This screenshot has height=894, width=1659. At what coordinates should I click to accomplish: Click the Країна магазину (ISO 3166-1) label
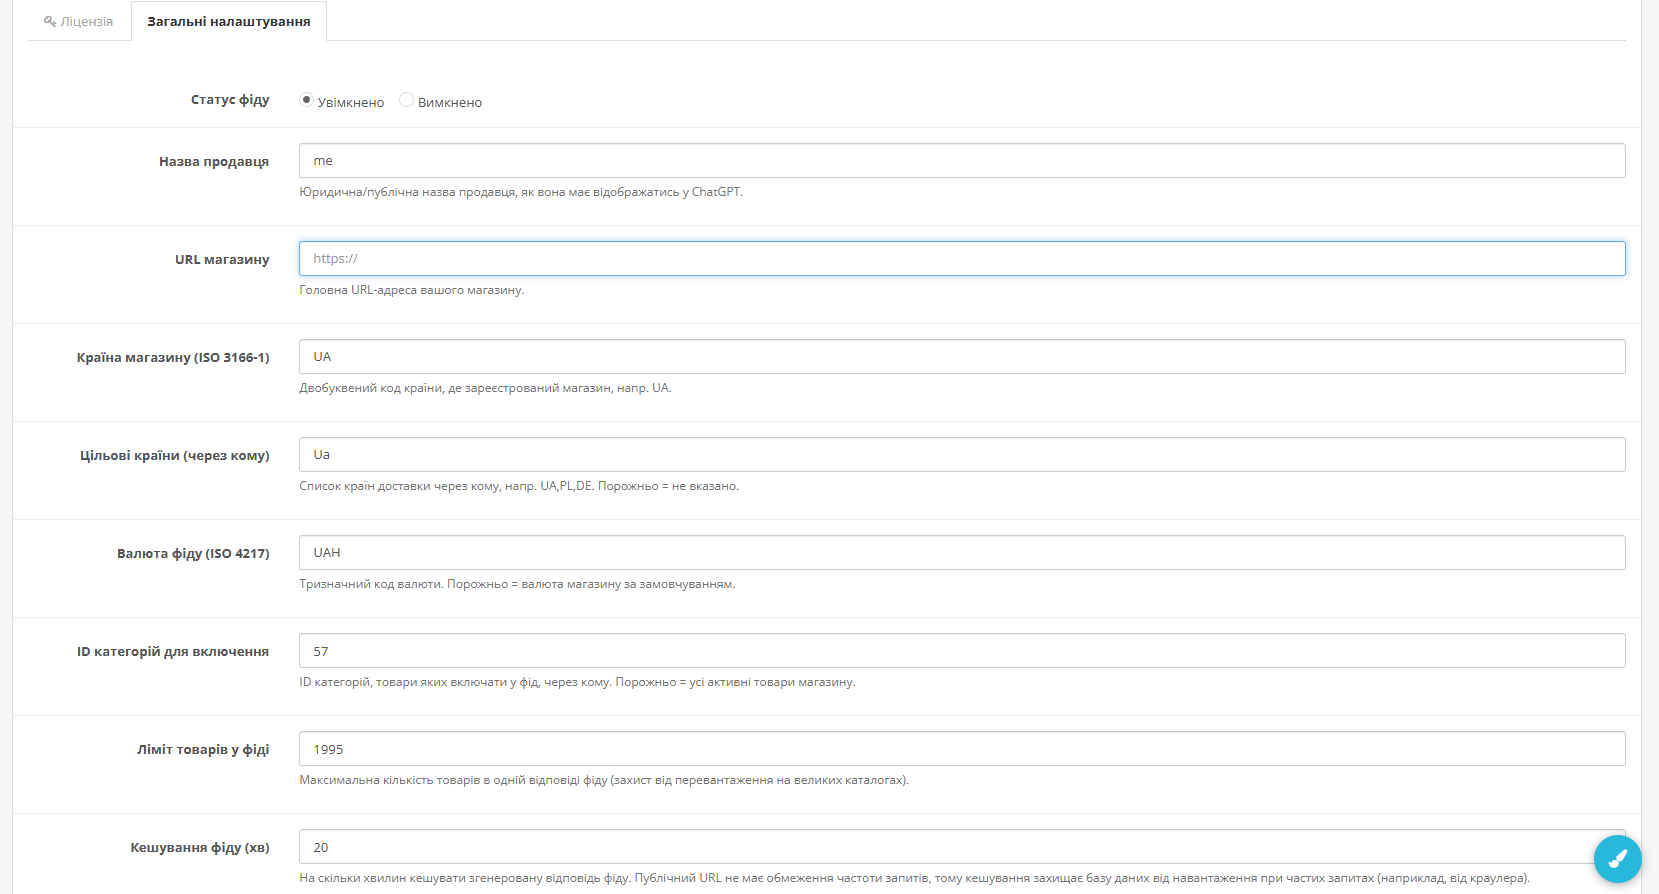click(173, 357)
